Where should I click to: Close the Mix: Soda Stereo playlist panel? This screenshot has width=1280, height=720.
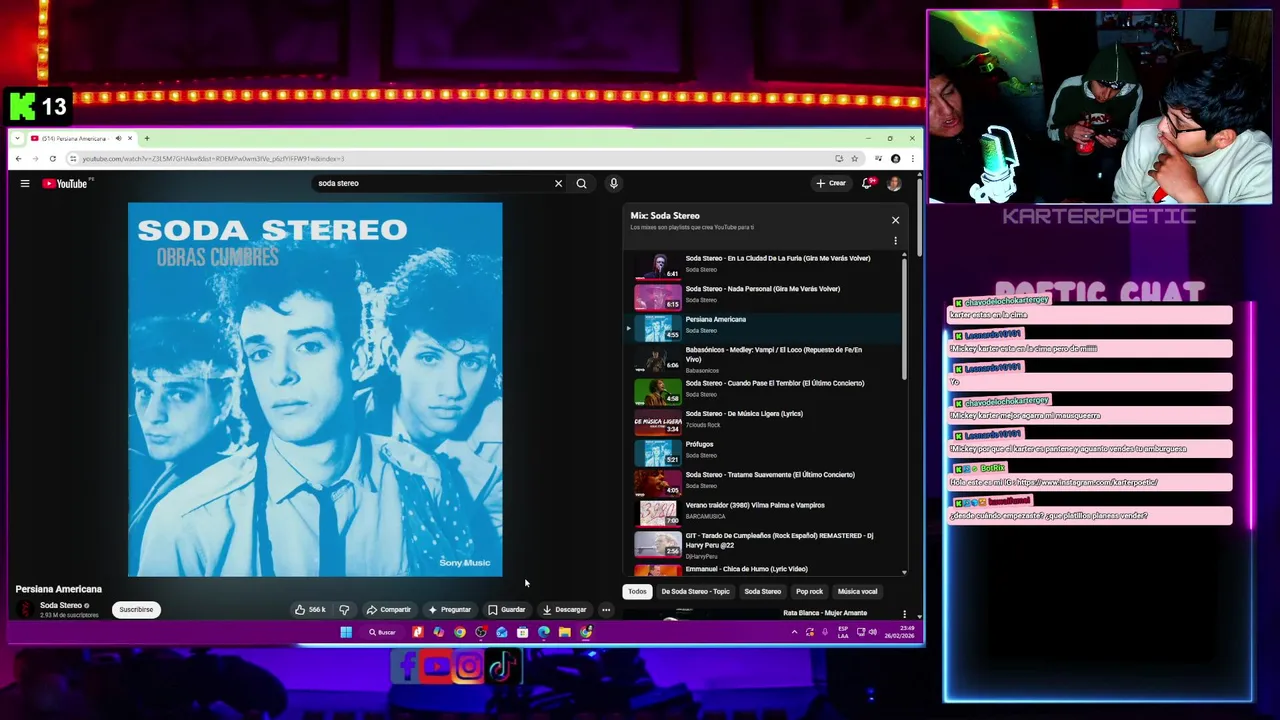pos(895,220)
